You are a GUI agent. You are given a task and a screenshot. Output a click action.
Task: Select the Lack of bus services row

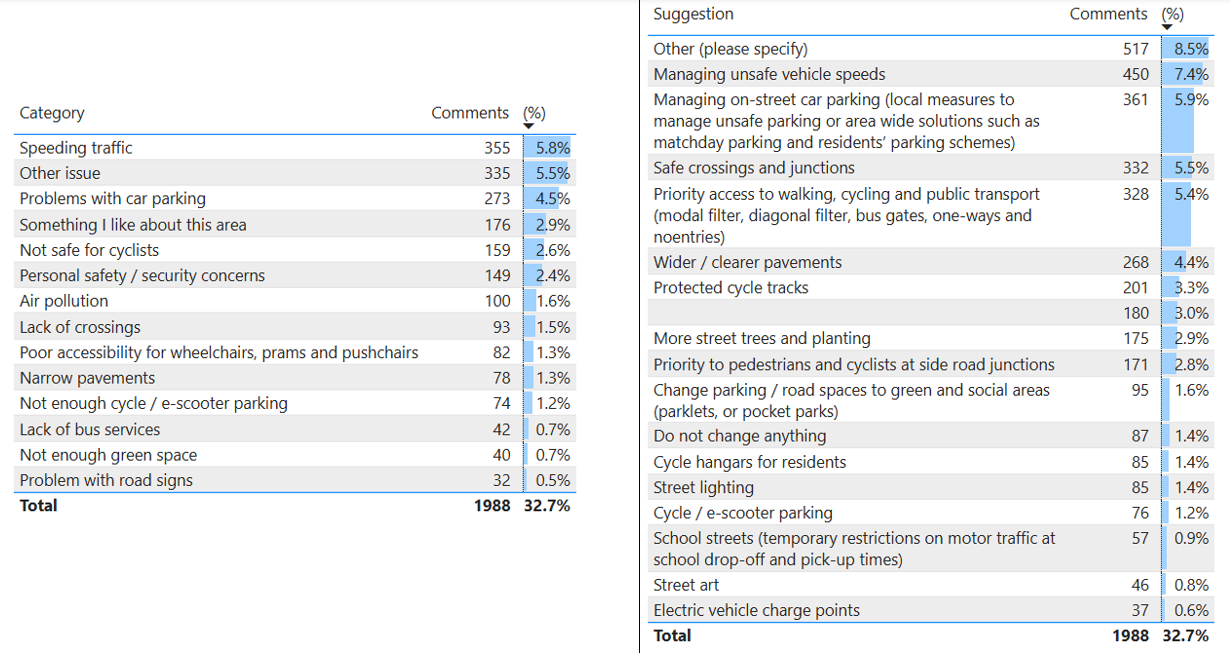pyautogui.click(x=90, y=430)
